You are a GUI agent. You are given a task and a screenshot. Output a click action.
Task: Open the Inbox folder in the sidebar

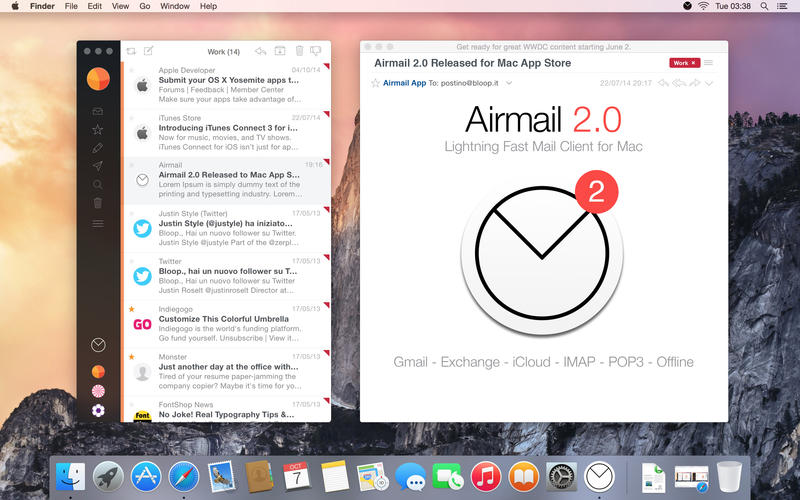[98, 111]
